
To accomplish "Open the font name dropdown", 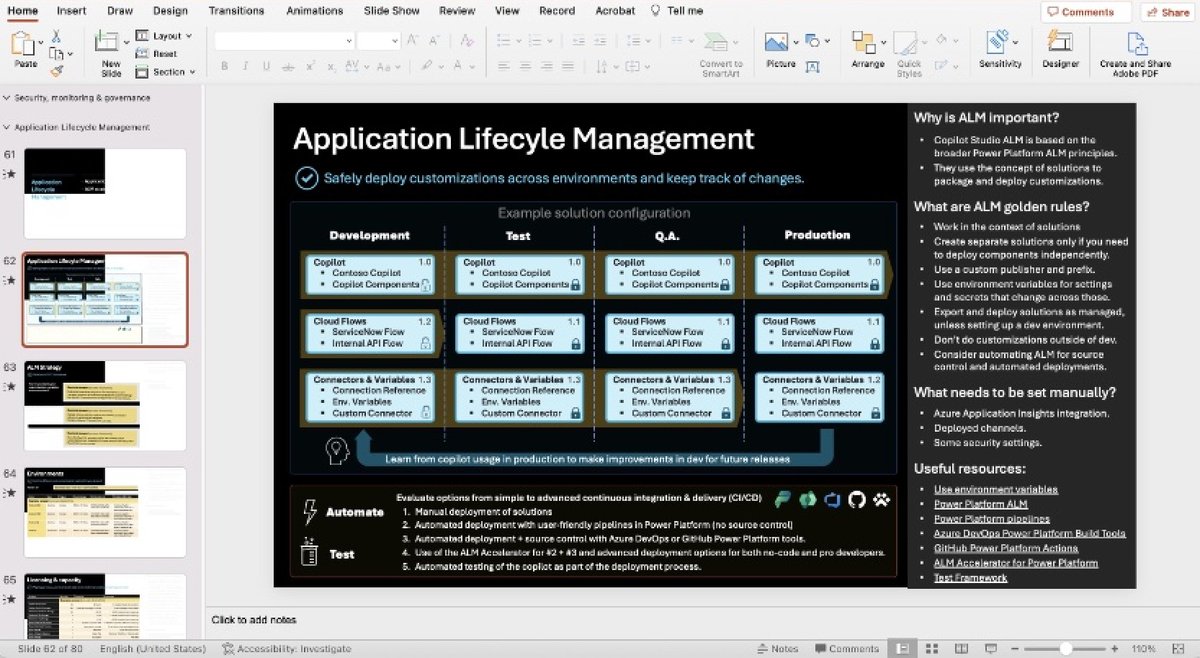I will [349, 41].
